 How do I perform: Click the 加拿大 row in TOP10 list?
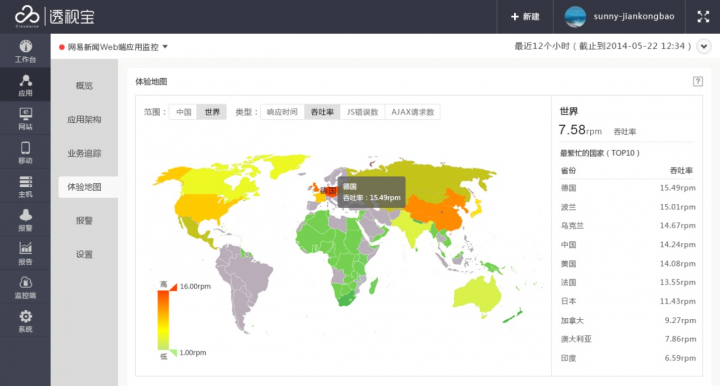click(628, 320)
